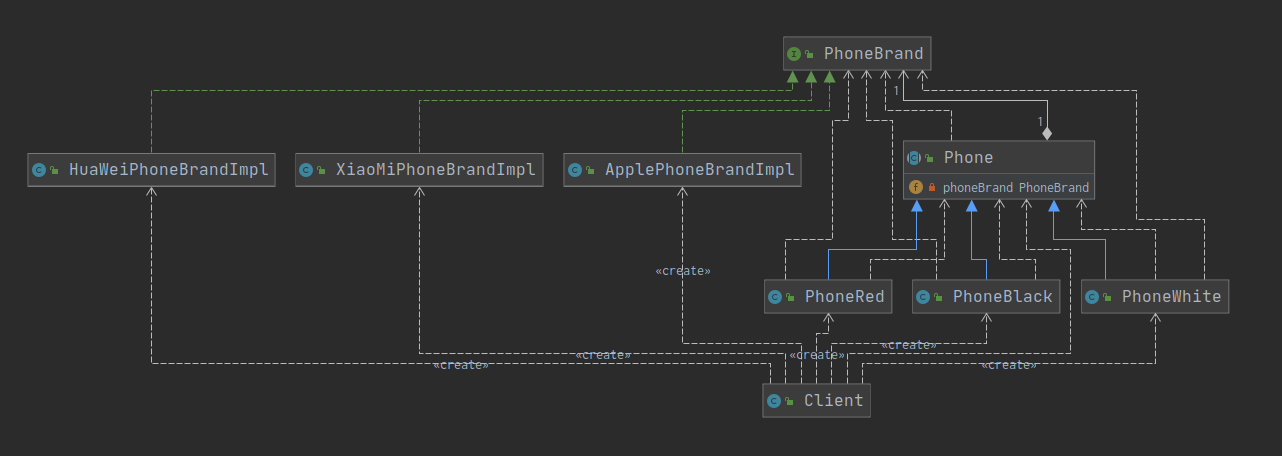Select the HuaWeiPhoneBrandImpl class label
1282x456 pixels.
coord(168,170)
